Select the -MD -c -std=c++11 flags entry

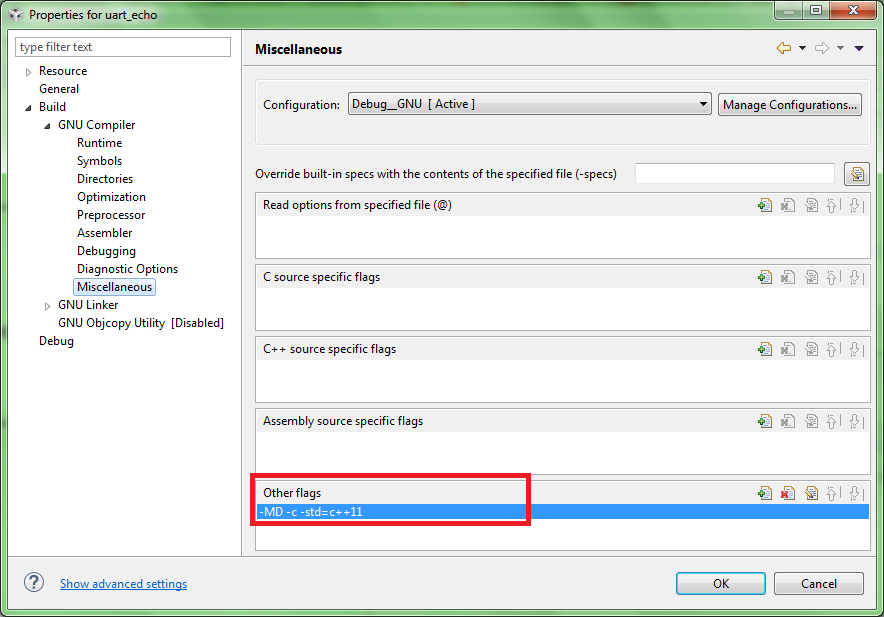[x=563, y=512]
